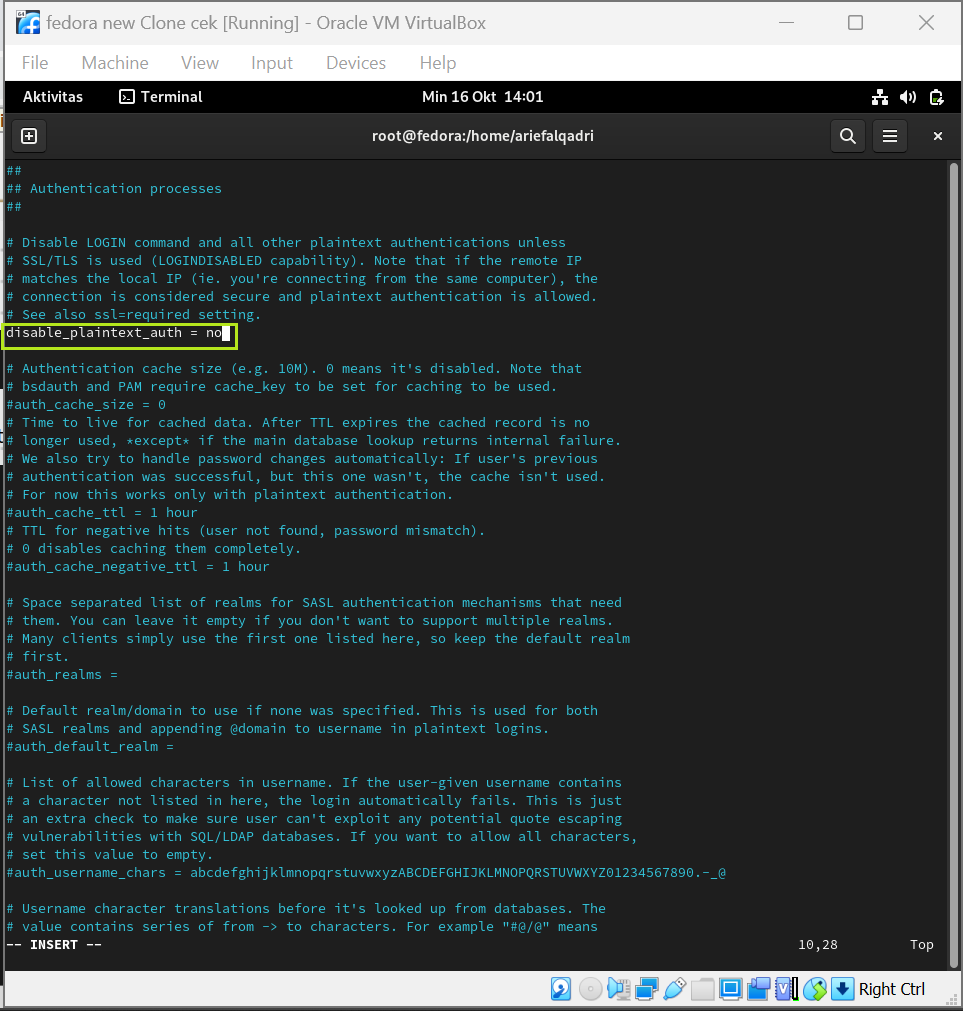Click the keyboard capture arrow icon
Image resolution: width=963 pixels, height=1011 pixels.
(842, 988)
